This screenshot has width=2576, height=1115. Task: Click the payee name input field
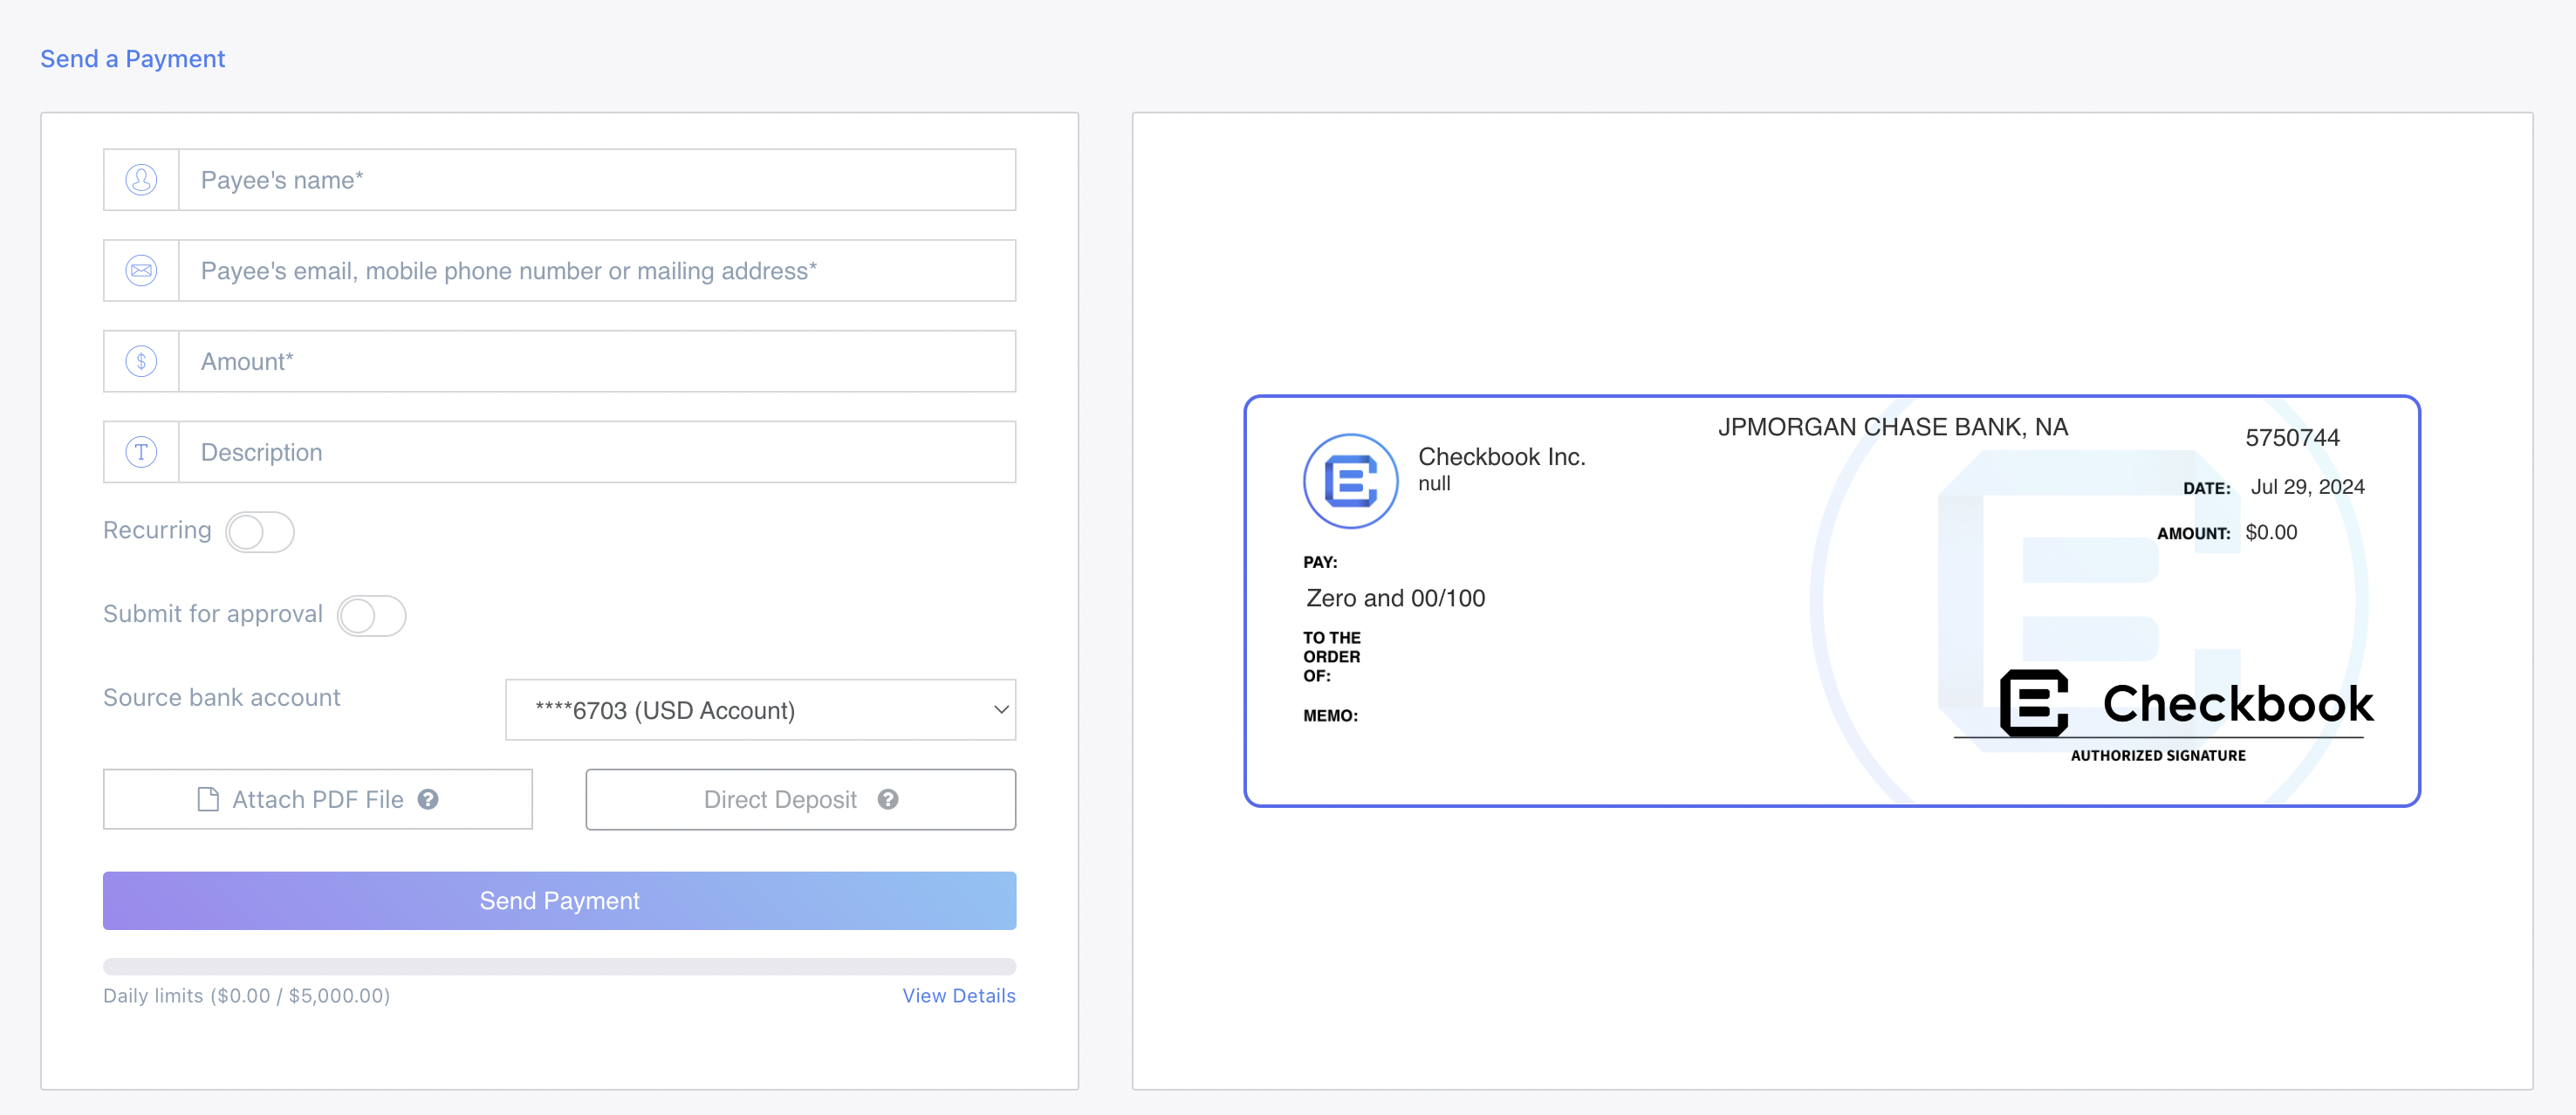(599, 179)
